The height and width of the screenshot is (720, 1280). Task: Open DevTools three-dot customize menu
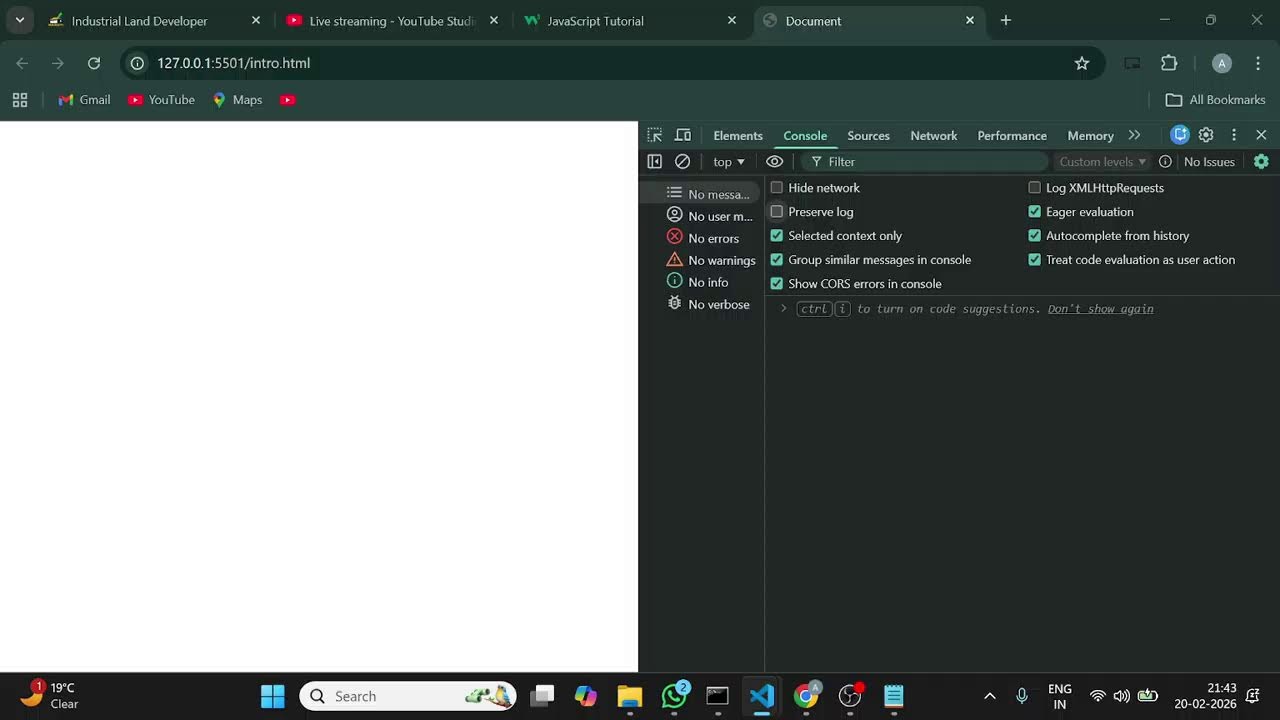coord(1234,135)
